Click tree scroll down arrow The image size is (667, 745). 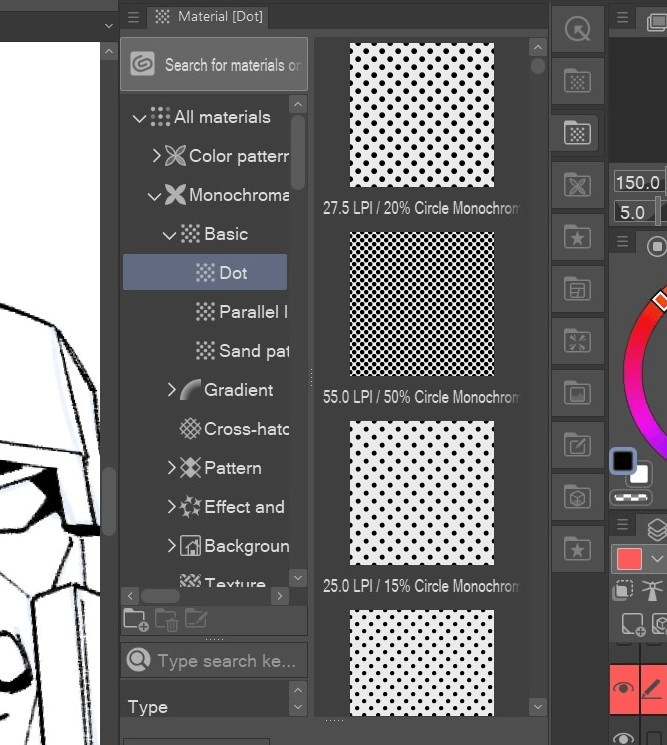298,578
